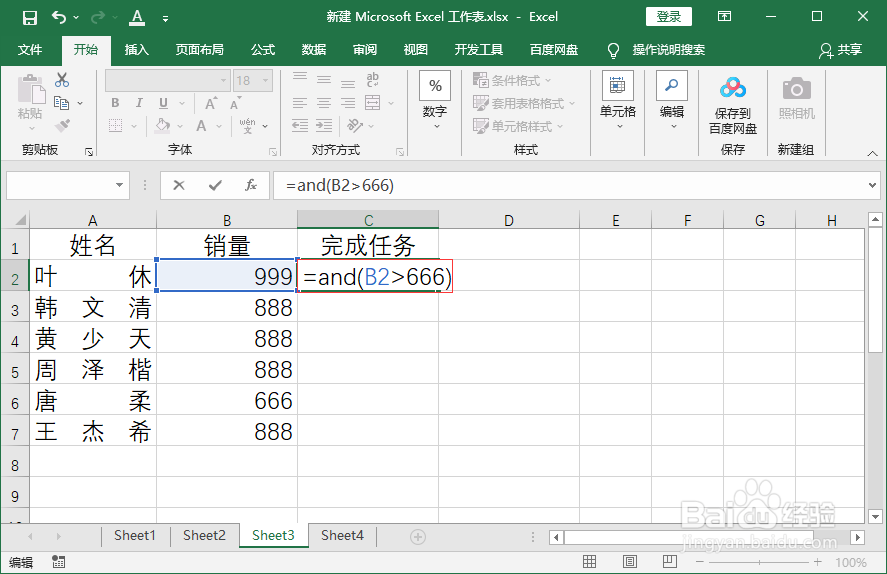Screen dimensions: 887x574
Task: Click the 照相机 camera icon
Action: click(x=796, y=89)
